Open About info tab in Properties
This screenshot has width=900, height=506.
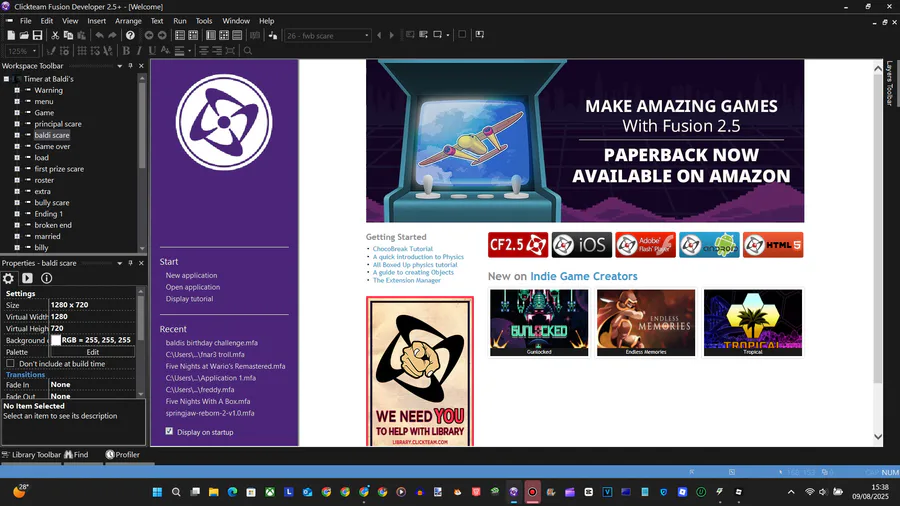click(x=46, y=278)
